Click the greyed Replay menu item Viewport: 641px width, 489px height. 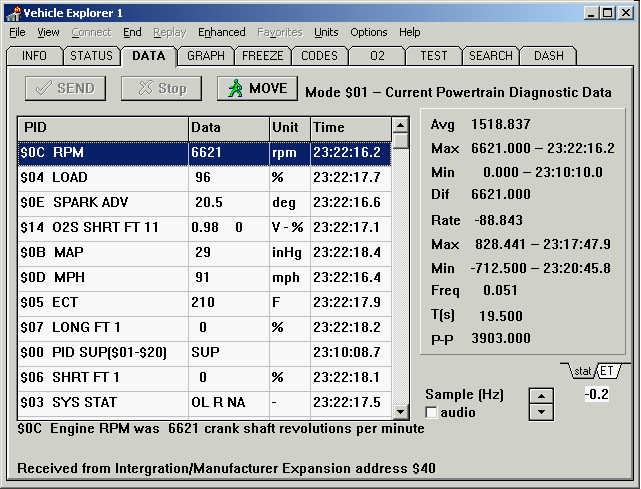[x=170, y=32]
